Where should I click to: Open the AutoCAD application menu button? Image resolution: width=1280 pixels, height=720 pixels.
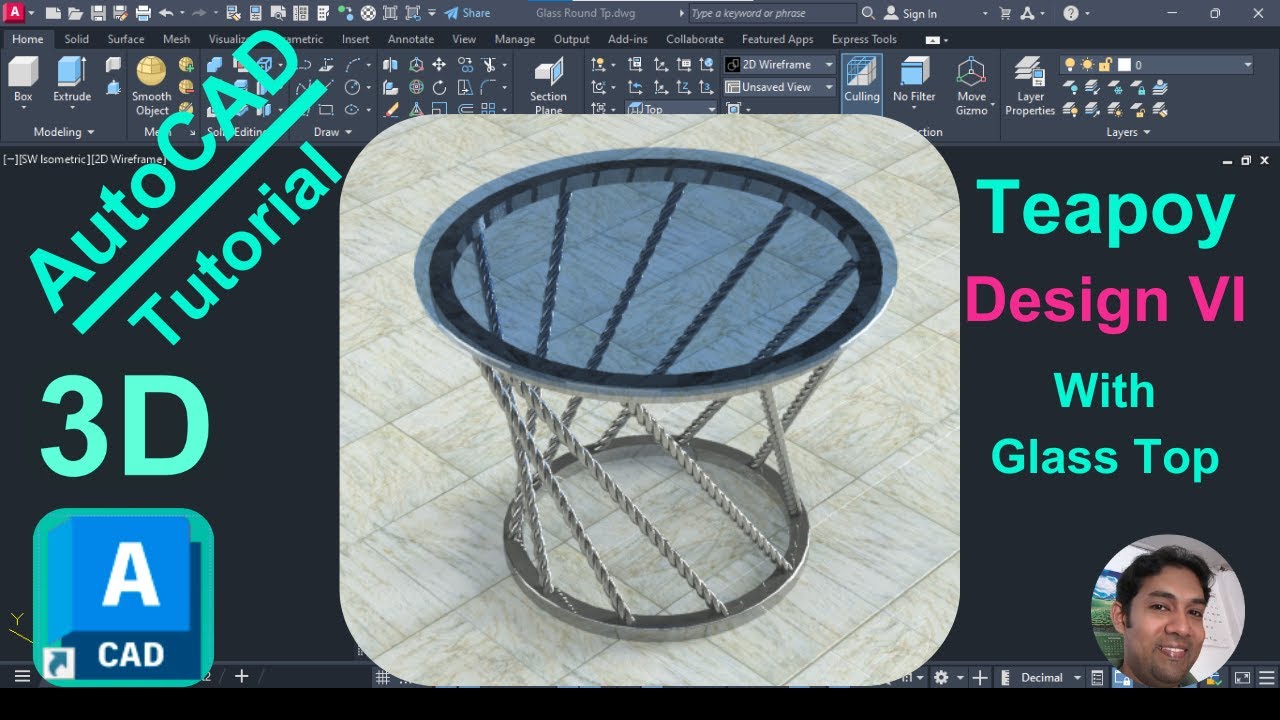click(15, 13)
